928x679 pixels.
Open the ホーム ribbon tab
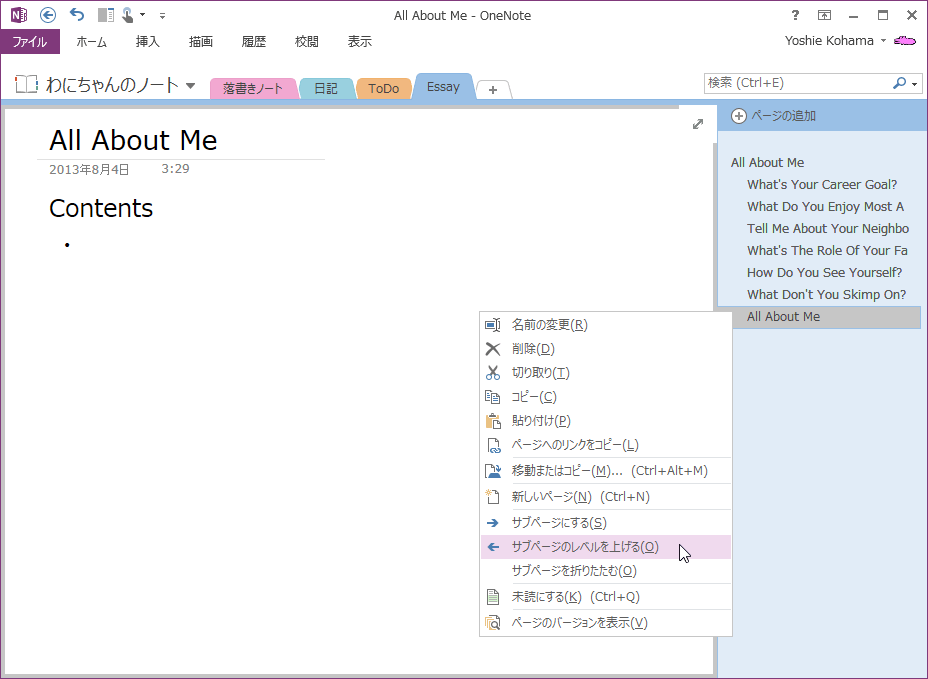tap(92, 41)
